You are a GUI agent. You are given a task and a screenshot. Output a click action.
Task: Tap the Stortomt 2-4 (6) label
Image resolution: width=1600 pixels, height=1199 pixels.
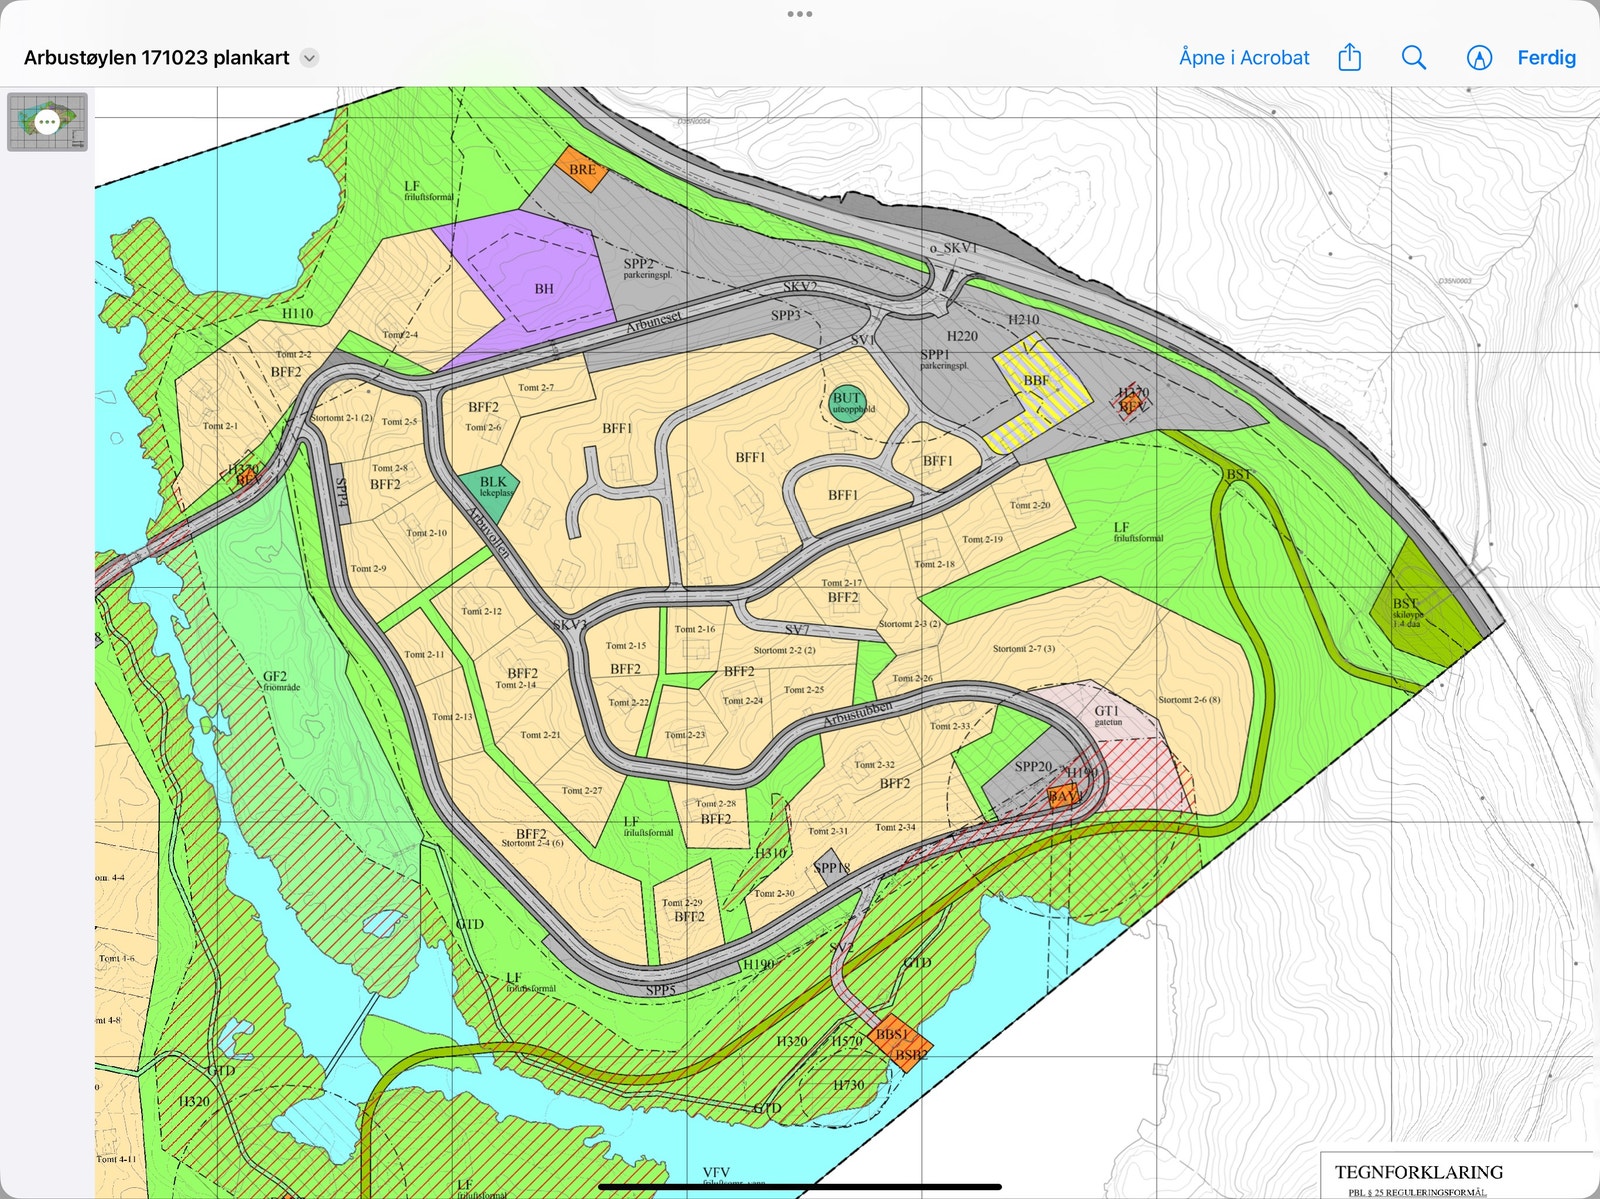point(532,843)
